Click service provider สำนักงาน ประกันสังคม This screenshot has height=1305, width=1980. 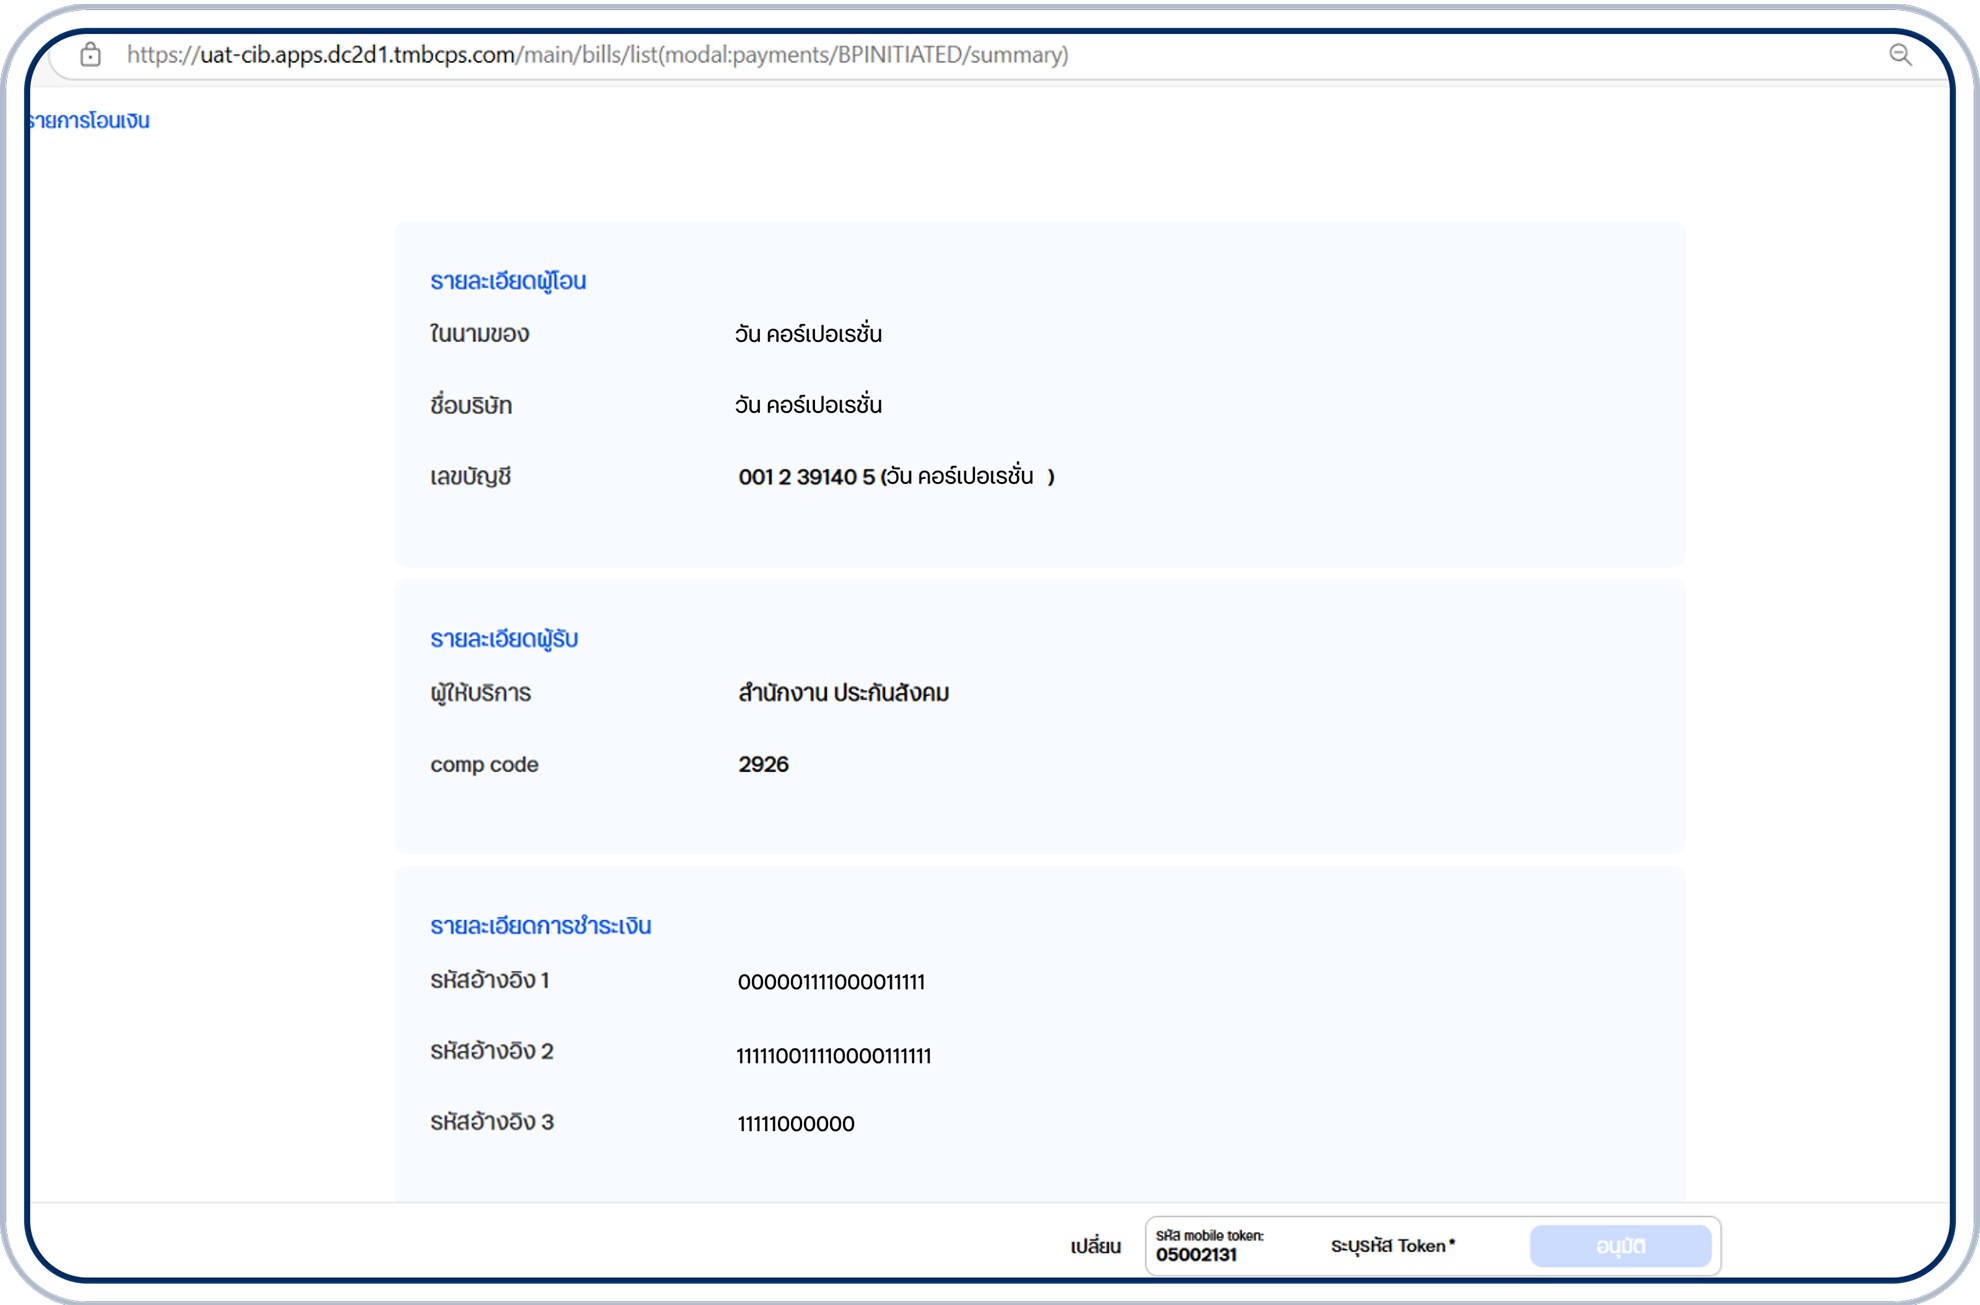(x=843, y=693)
